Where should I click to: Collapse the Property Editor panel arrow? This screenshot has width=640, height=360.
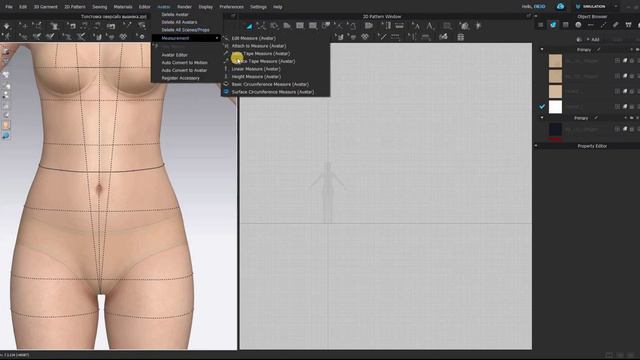536,146
